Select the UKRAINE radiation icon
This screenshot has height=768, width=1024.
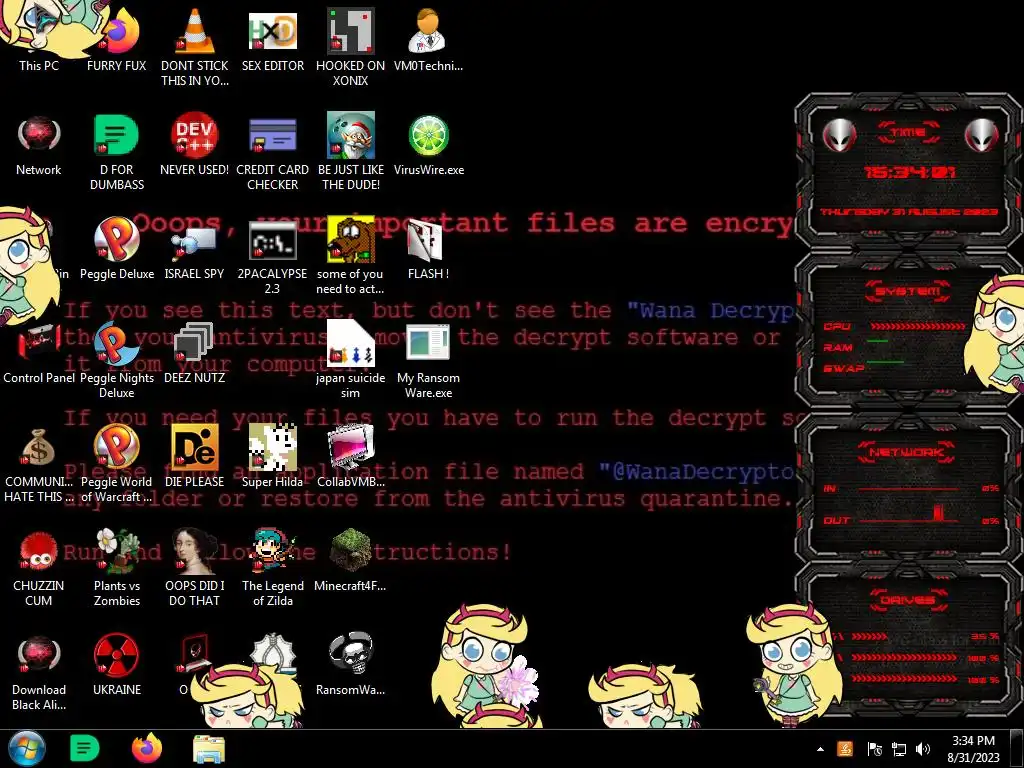(x=116, y=665)
